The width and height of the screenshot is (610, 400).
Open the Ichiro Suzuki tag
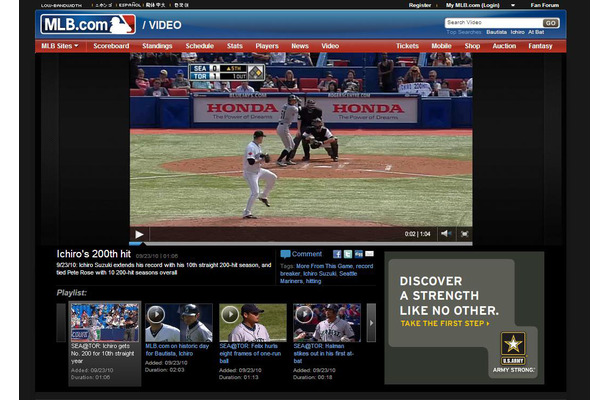tap(319, 274)
